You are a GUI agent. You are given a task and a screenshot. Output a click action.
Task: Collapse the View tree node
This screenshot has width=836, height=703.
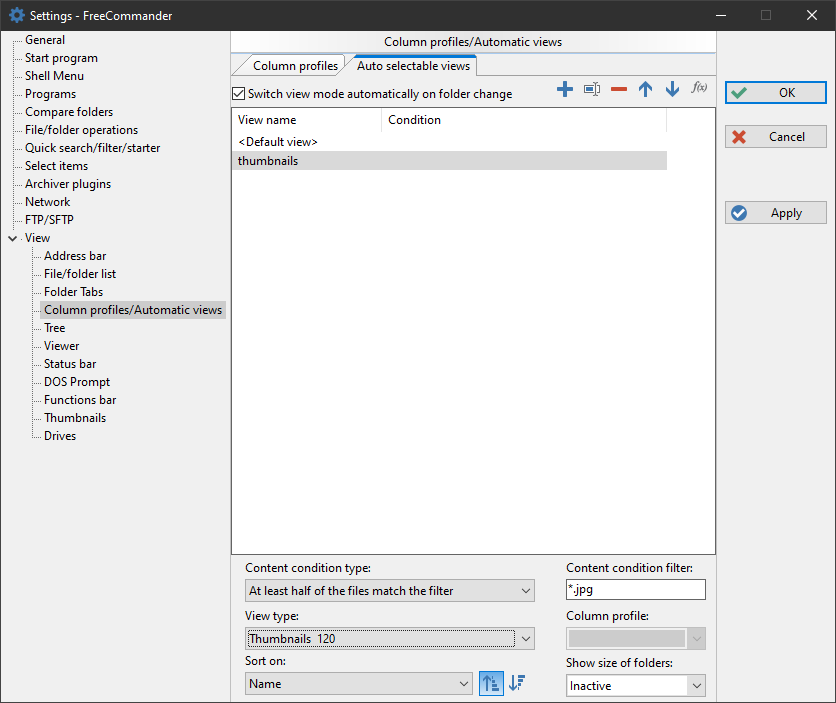12,238
